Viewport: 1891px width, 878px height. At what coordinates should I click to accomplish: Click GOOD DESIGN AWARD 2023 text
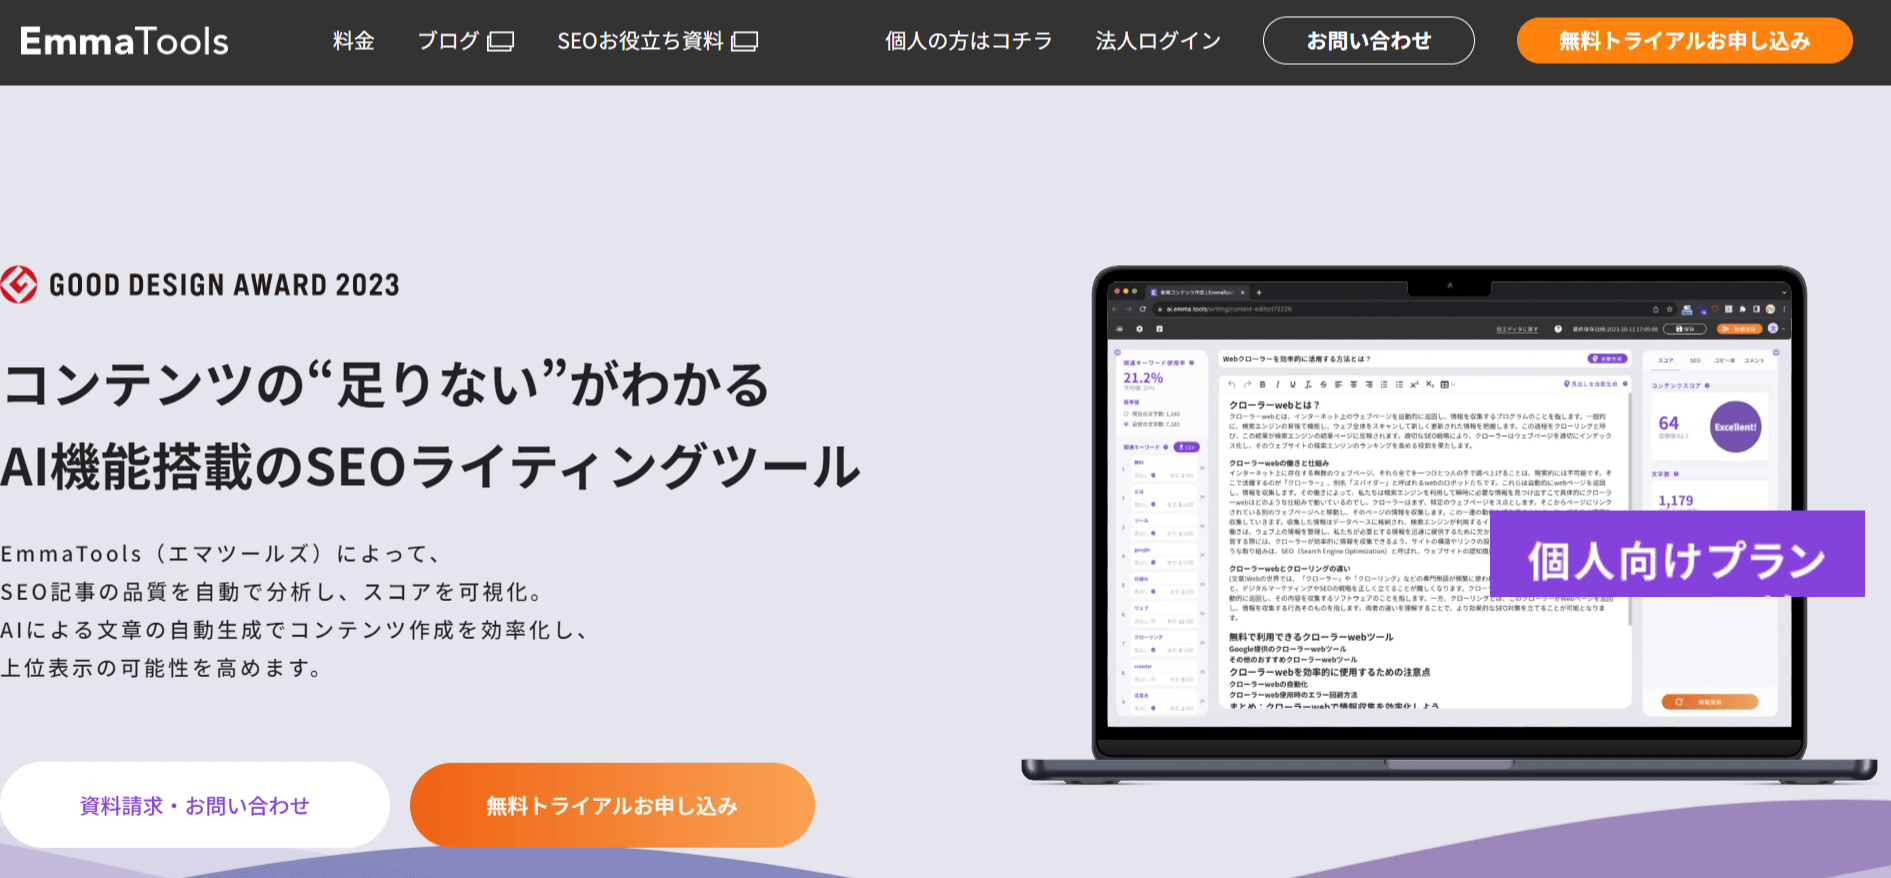tap(224, 285)
